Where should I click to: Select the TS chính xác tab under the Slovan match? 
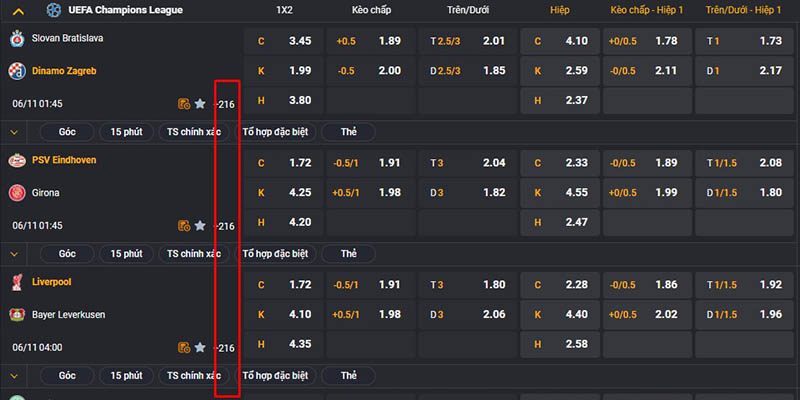tap(194, 132)
